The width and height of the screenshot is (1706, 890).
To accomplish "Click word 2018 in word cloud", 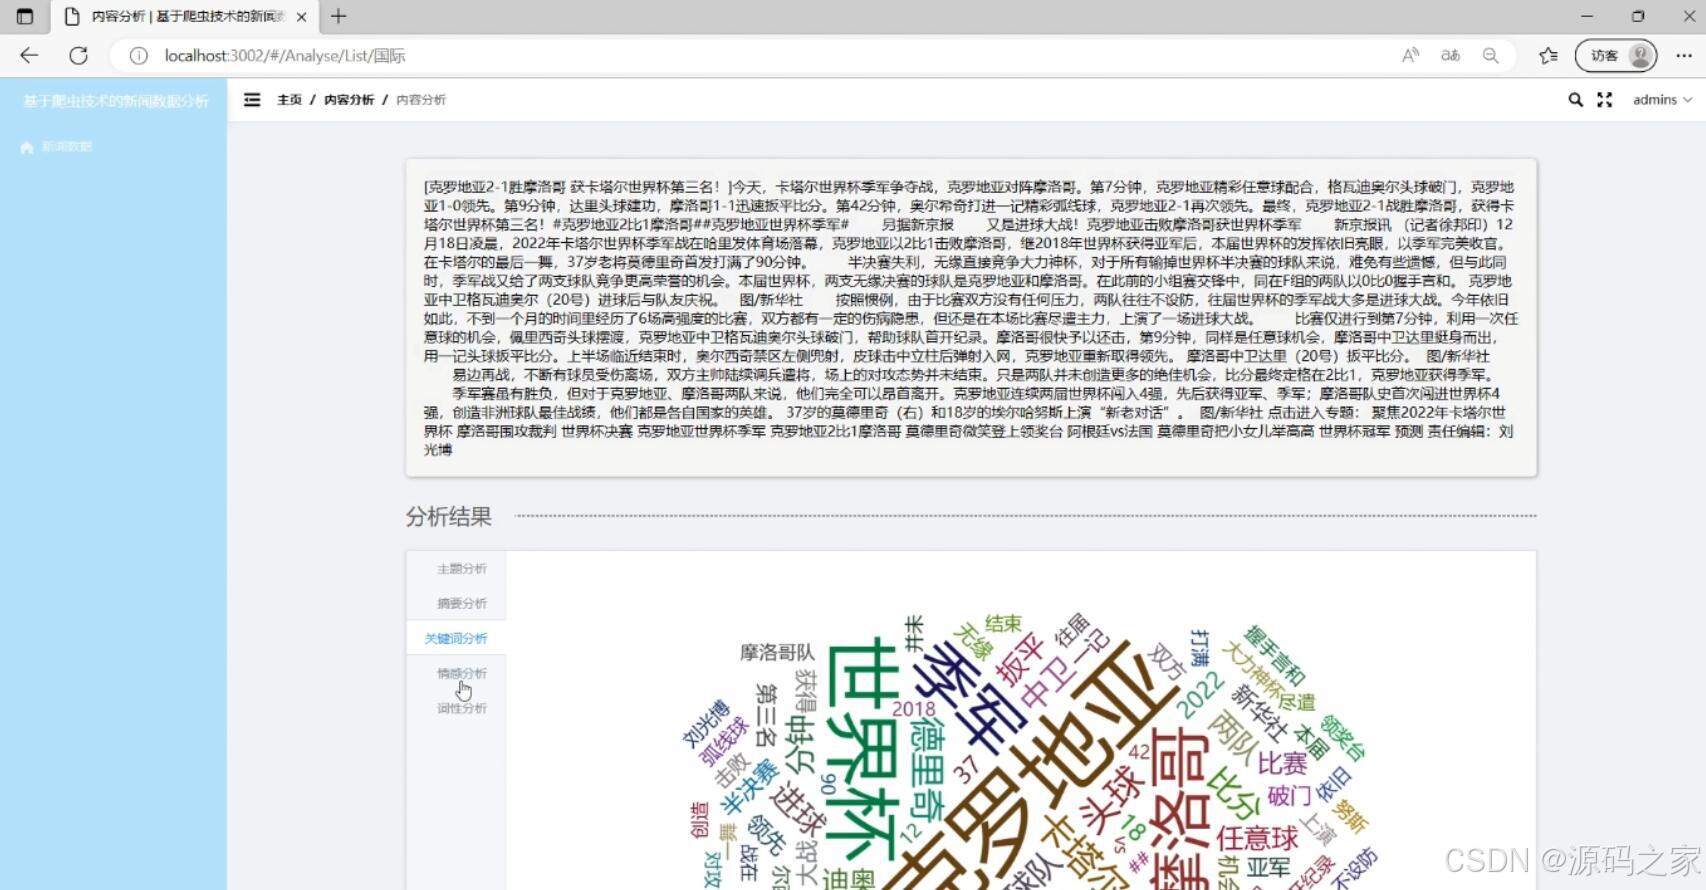I will 913,709.
